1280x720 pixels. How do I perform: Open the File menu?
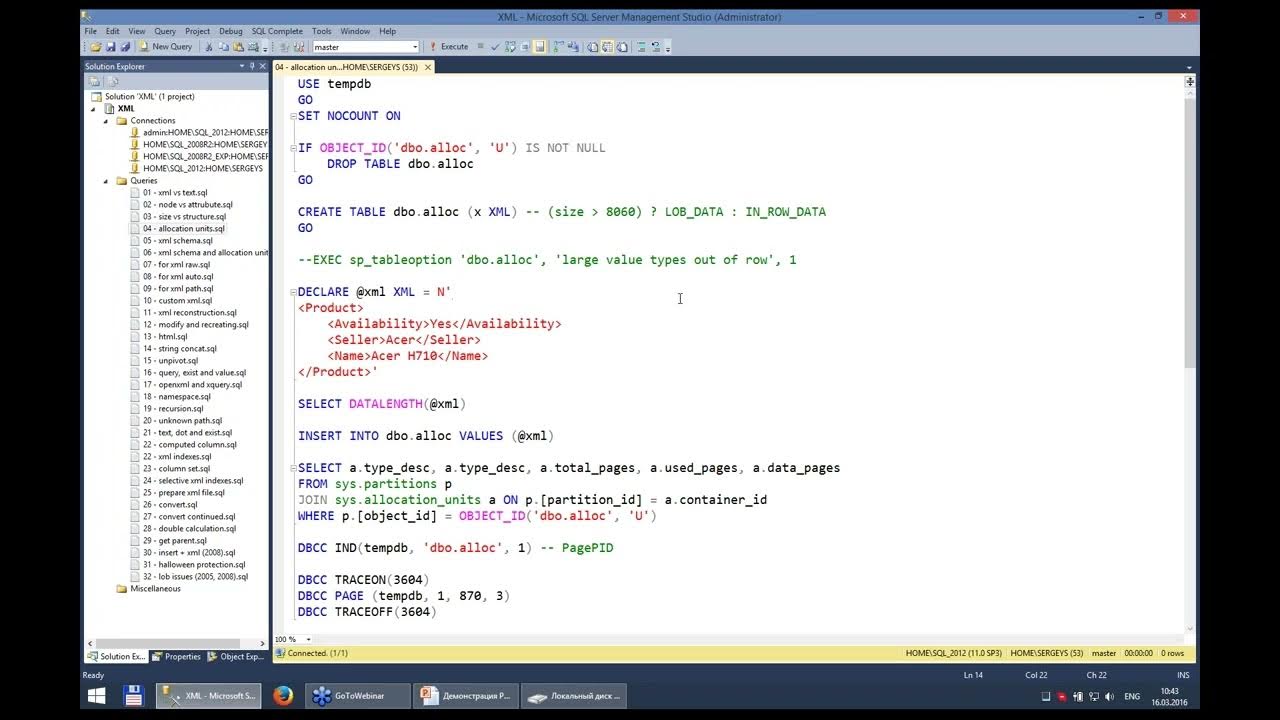coord(90,31)
